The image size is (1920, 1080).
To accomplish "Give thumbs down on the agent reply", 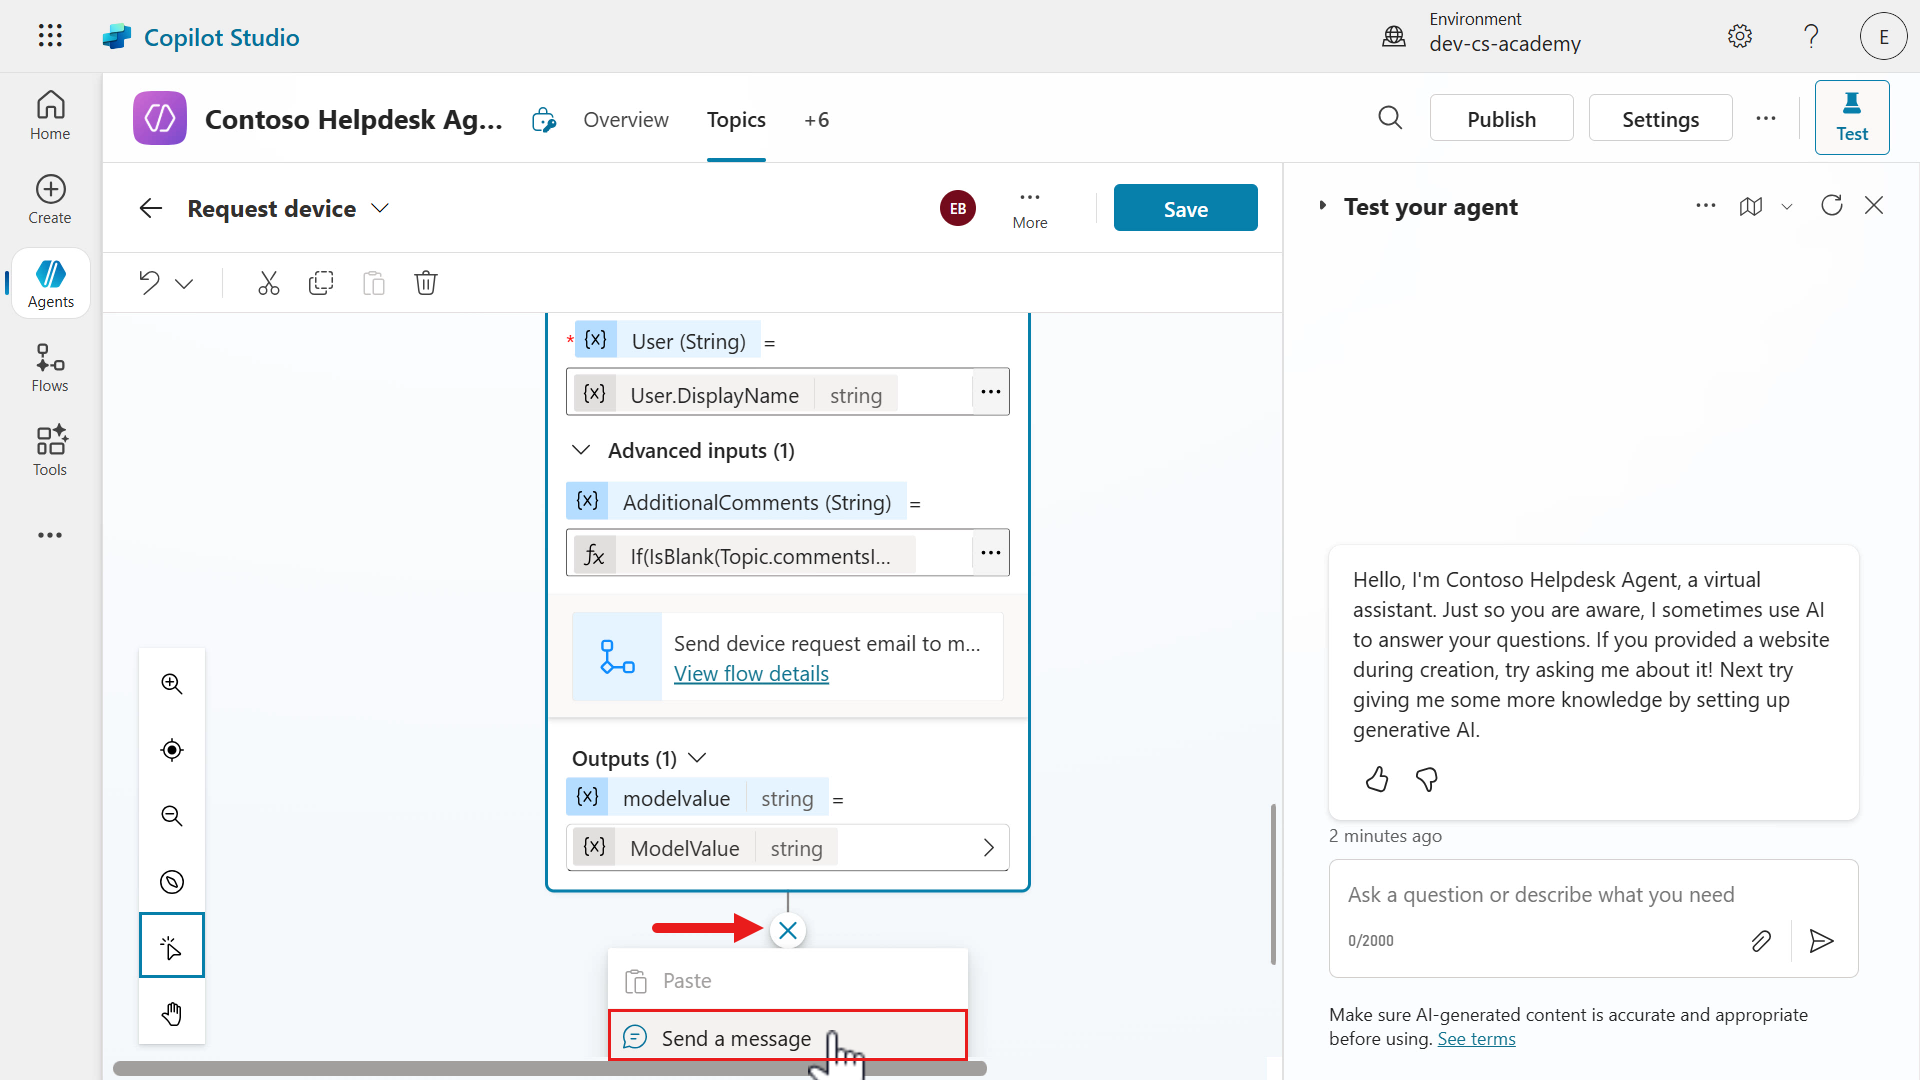I will click(x=1426, y=779).
